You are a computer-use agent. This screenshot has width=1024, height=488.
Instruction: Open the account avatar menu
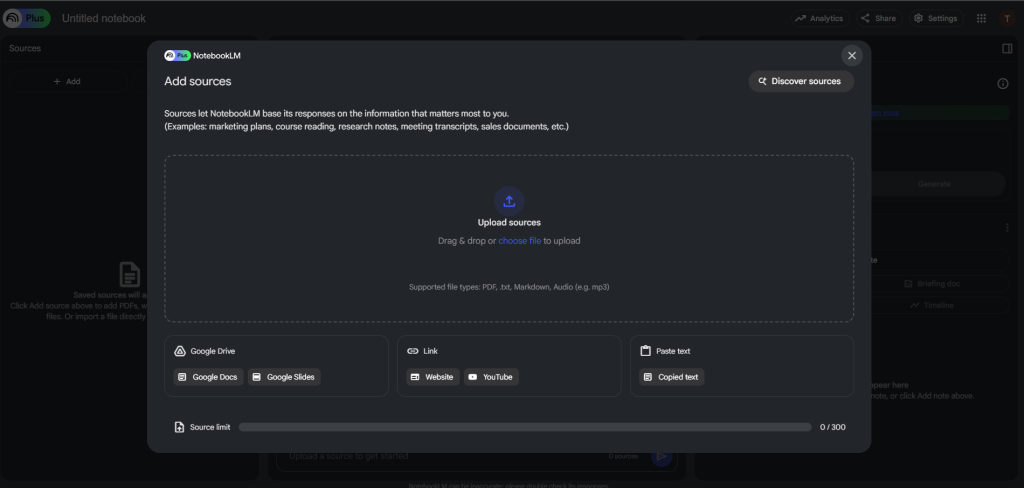coord(1006,18)
